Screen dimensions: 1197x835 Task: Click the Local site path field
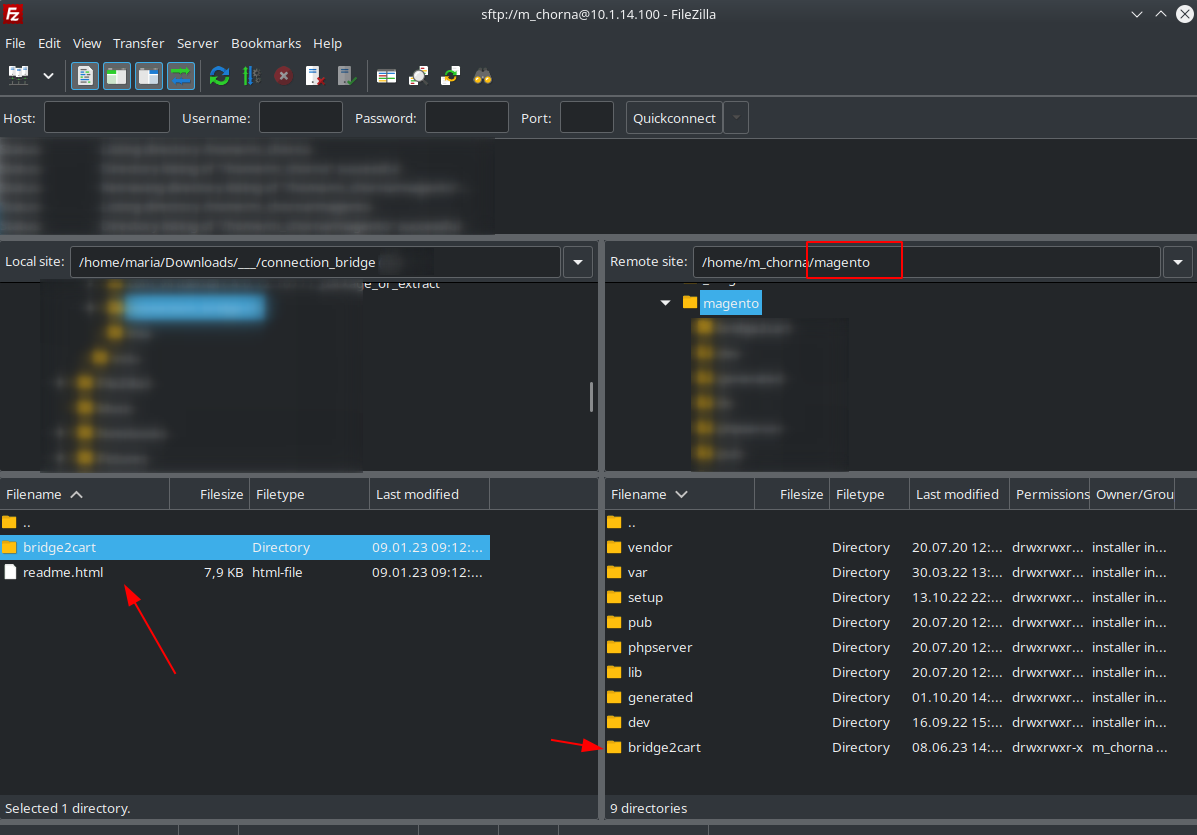point(315,262)
